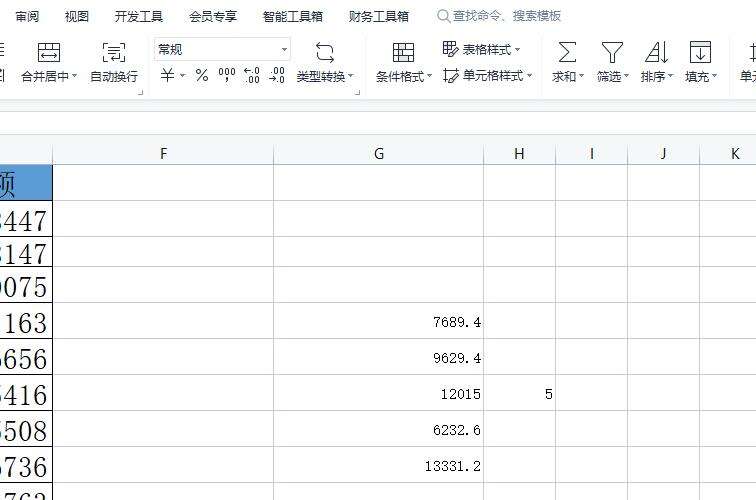Switch to the 视图 tab
This screenshot has width=756, height=500.
[x=77, y=16]
